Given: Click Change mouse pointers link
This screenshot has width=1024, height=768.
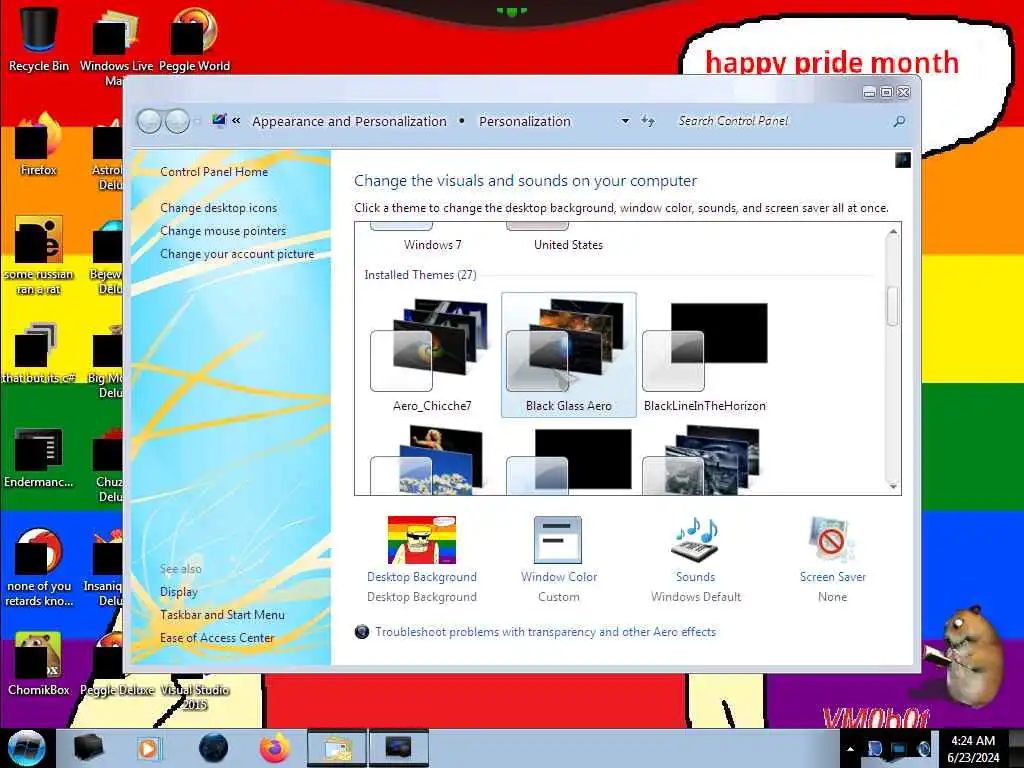Looking at the screenshot, I should coord(223,231).
